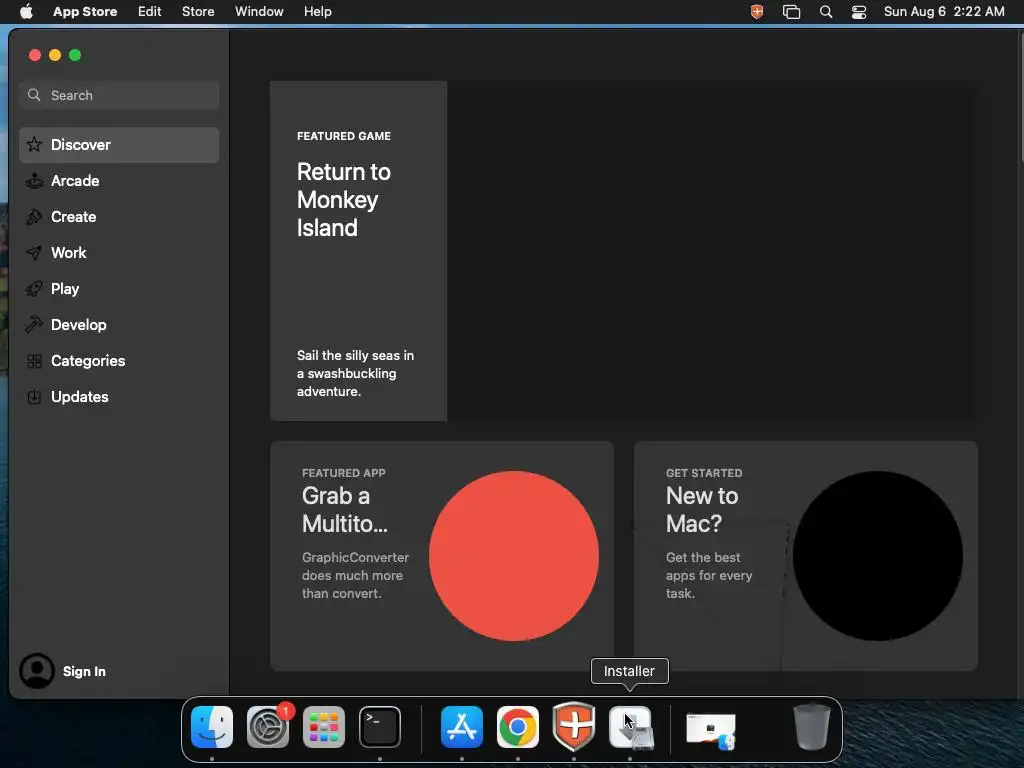Click the Categories label in sidebar

[x=88, y=360]
